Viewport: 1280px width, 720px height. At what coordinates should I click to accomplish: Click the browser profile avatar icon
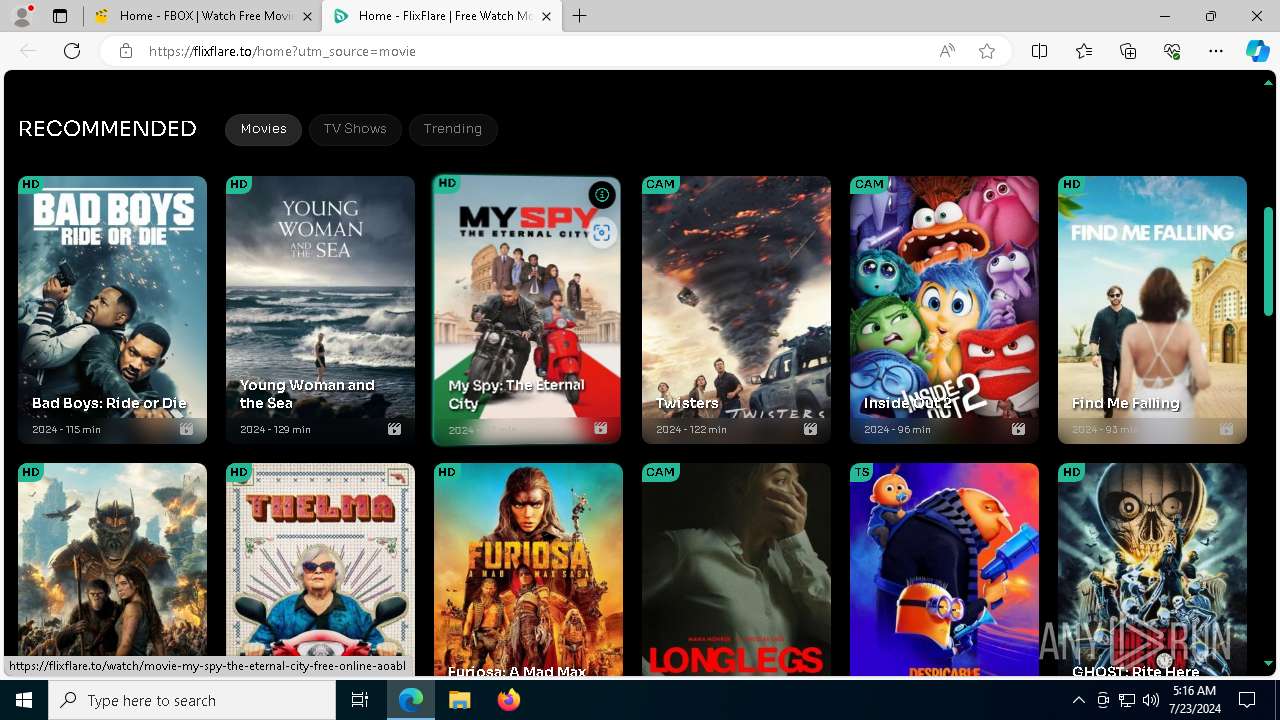[22, 16]
